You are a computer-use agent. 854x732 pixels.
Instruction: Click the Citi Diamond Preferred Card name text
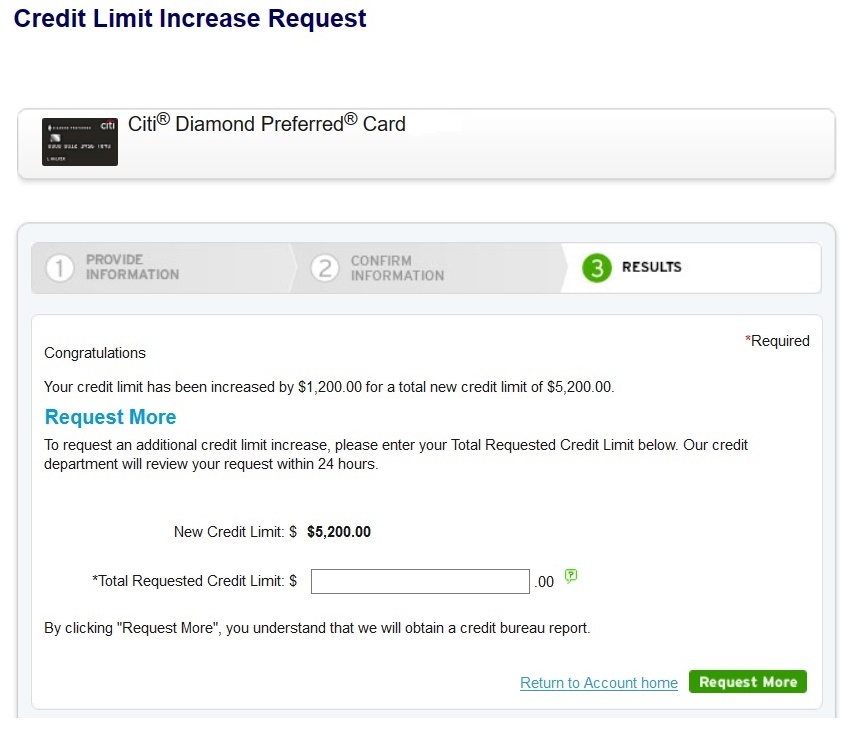(x=267, y=124)
